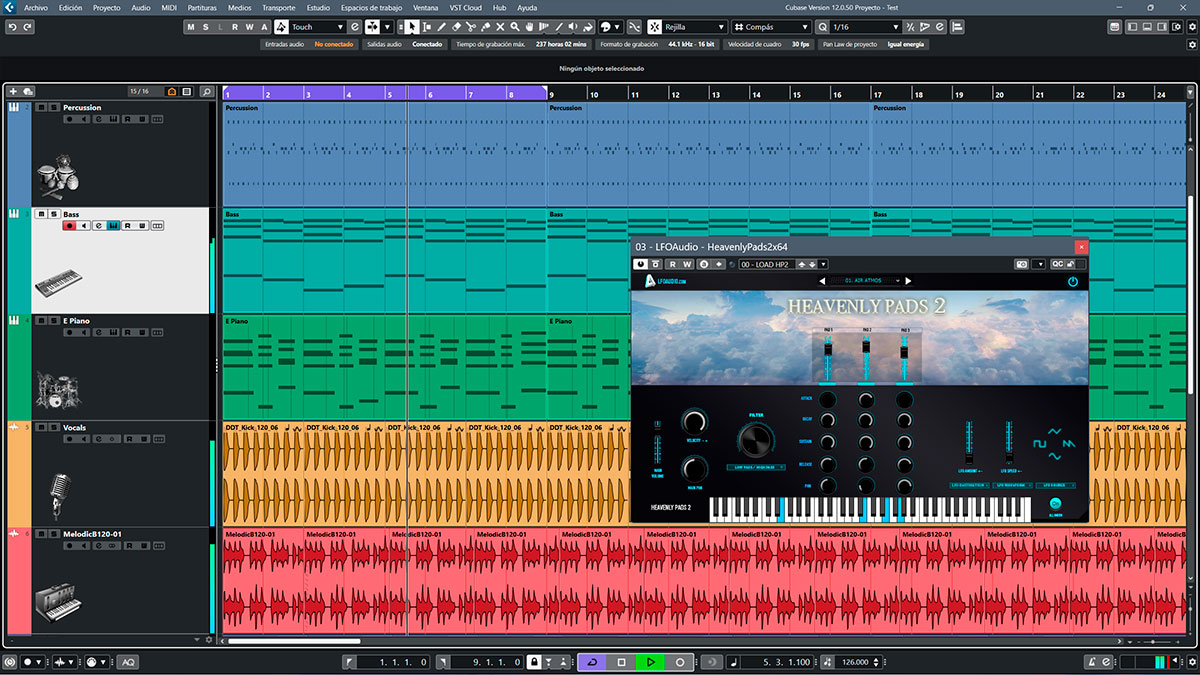The image size is (1200, 675).
Task: Solo the Bass track
Action: click(54, 214)
